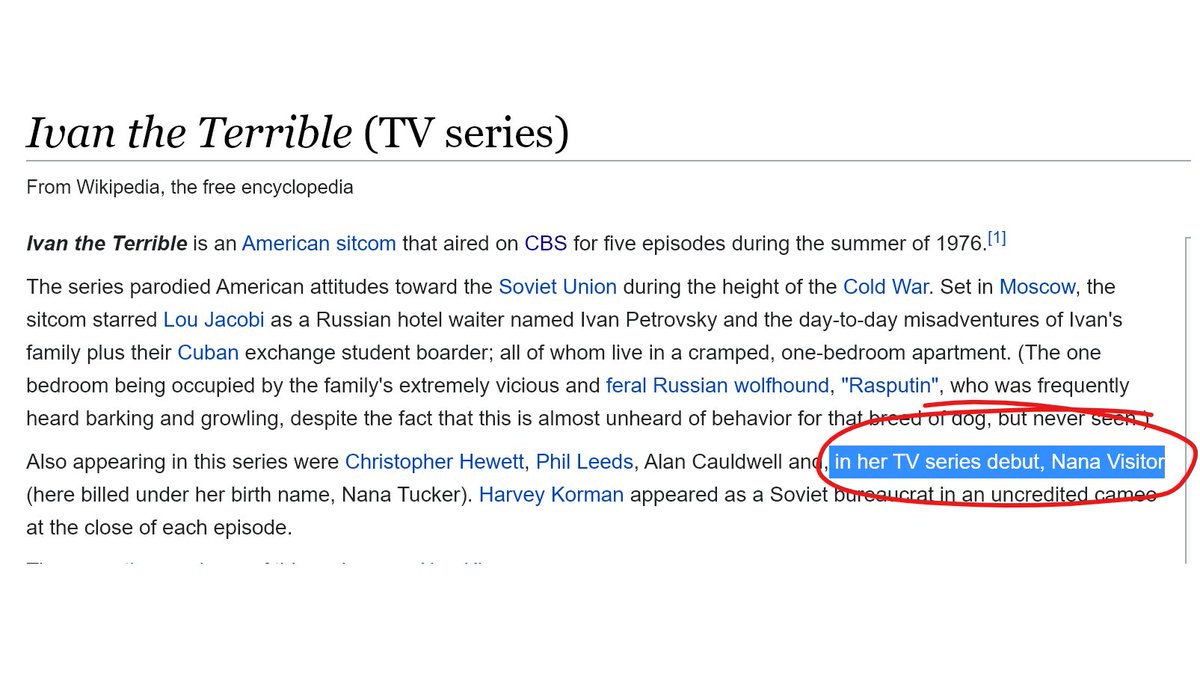Click the highlighted Nana Visitor text
The image size is (1200, 675).
point(1108,462)
